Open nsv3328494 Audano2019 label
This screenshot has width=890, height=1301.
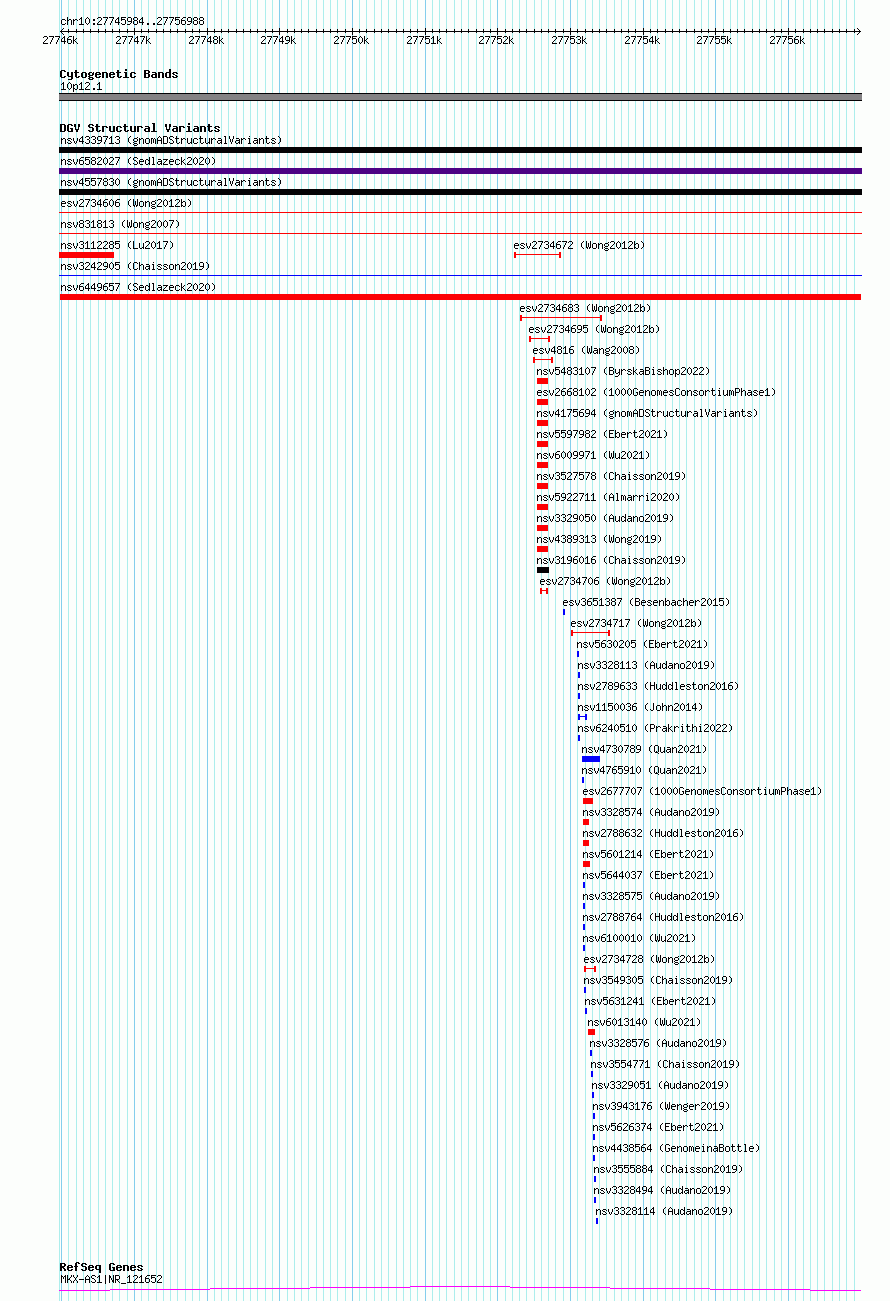[662, 1190]
